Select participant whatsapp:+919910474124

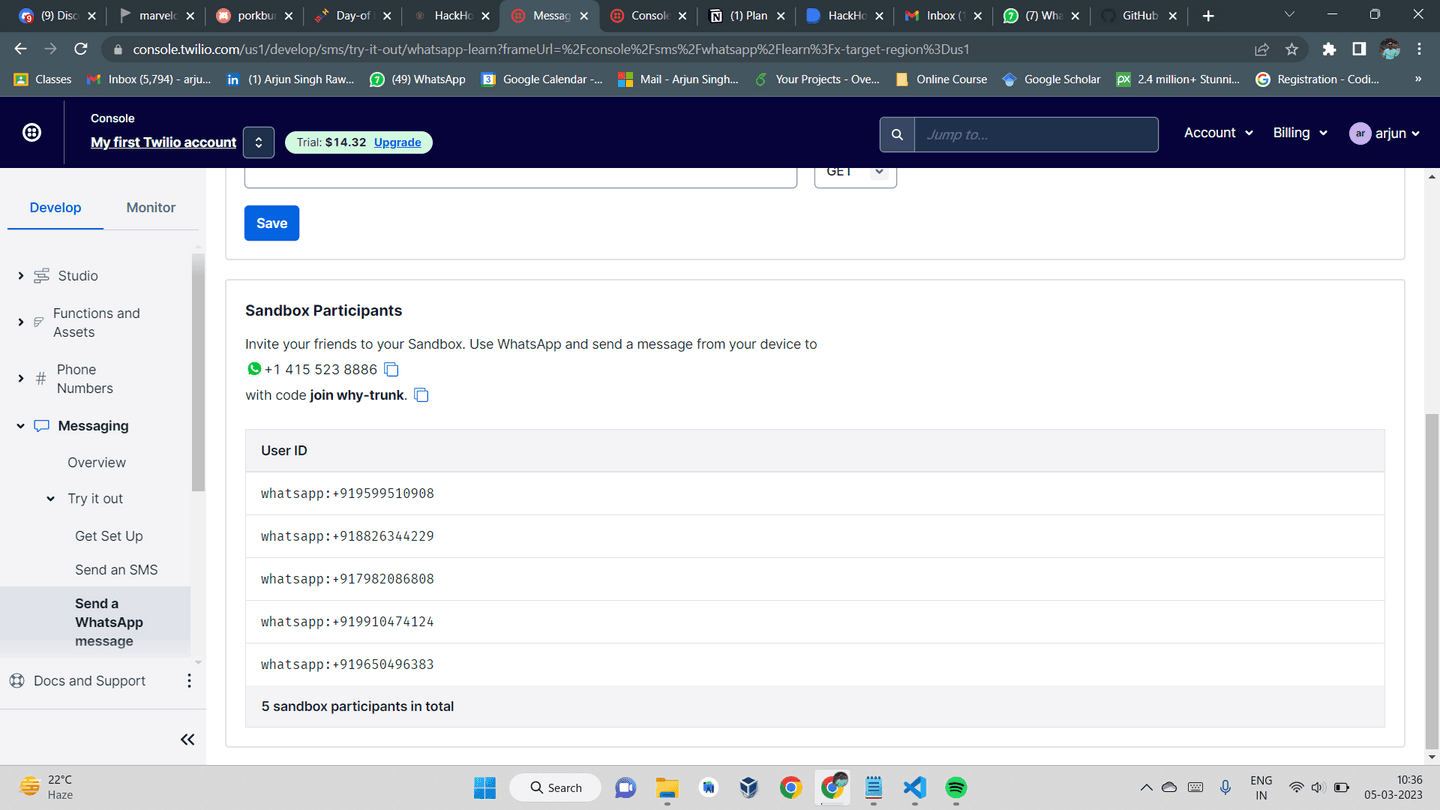815,622
